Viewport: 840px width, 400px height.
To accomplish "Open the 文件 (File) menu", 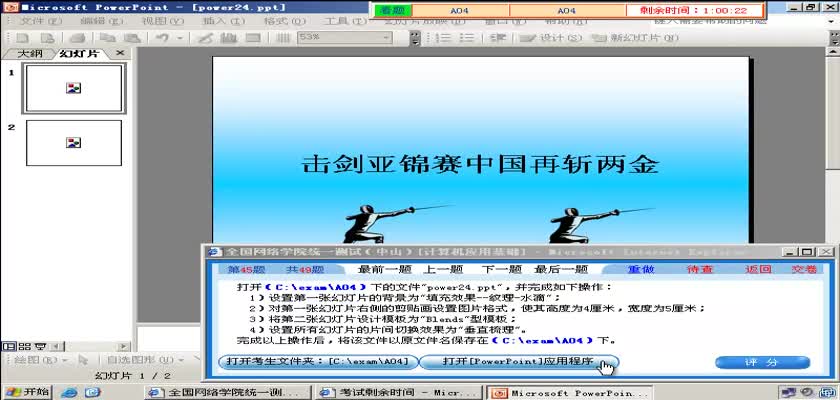I will tap(41, 21).
